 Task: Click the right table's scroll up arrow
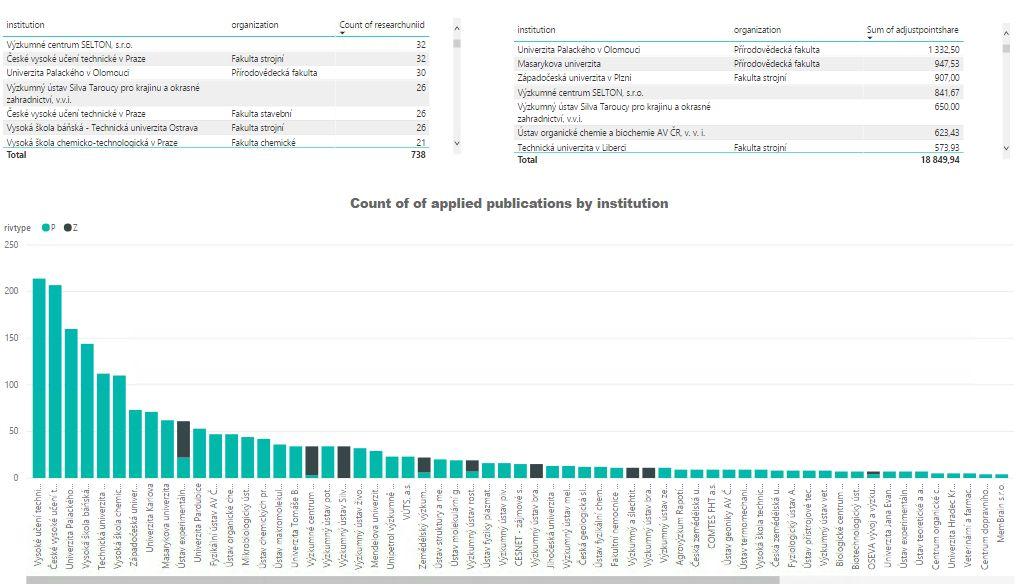point(1006,33)
